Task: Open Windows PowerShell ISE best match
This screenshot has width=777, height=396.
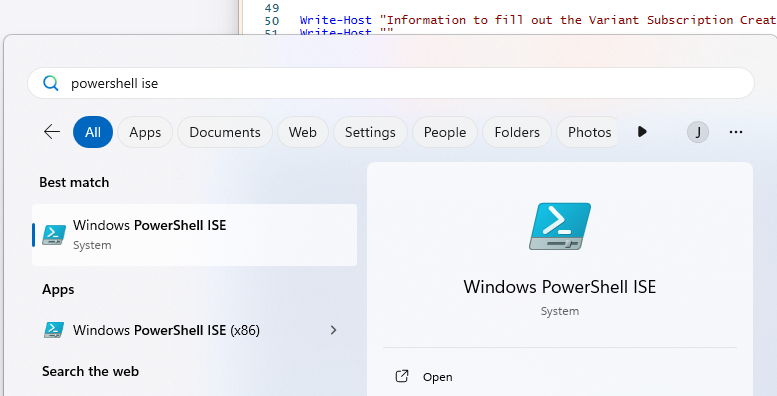Action: click(x=194, y=234)
